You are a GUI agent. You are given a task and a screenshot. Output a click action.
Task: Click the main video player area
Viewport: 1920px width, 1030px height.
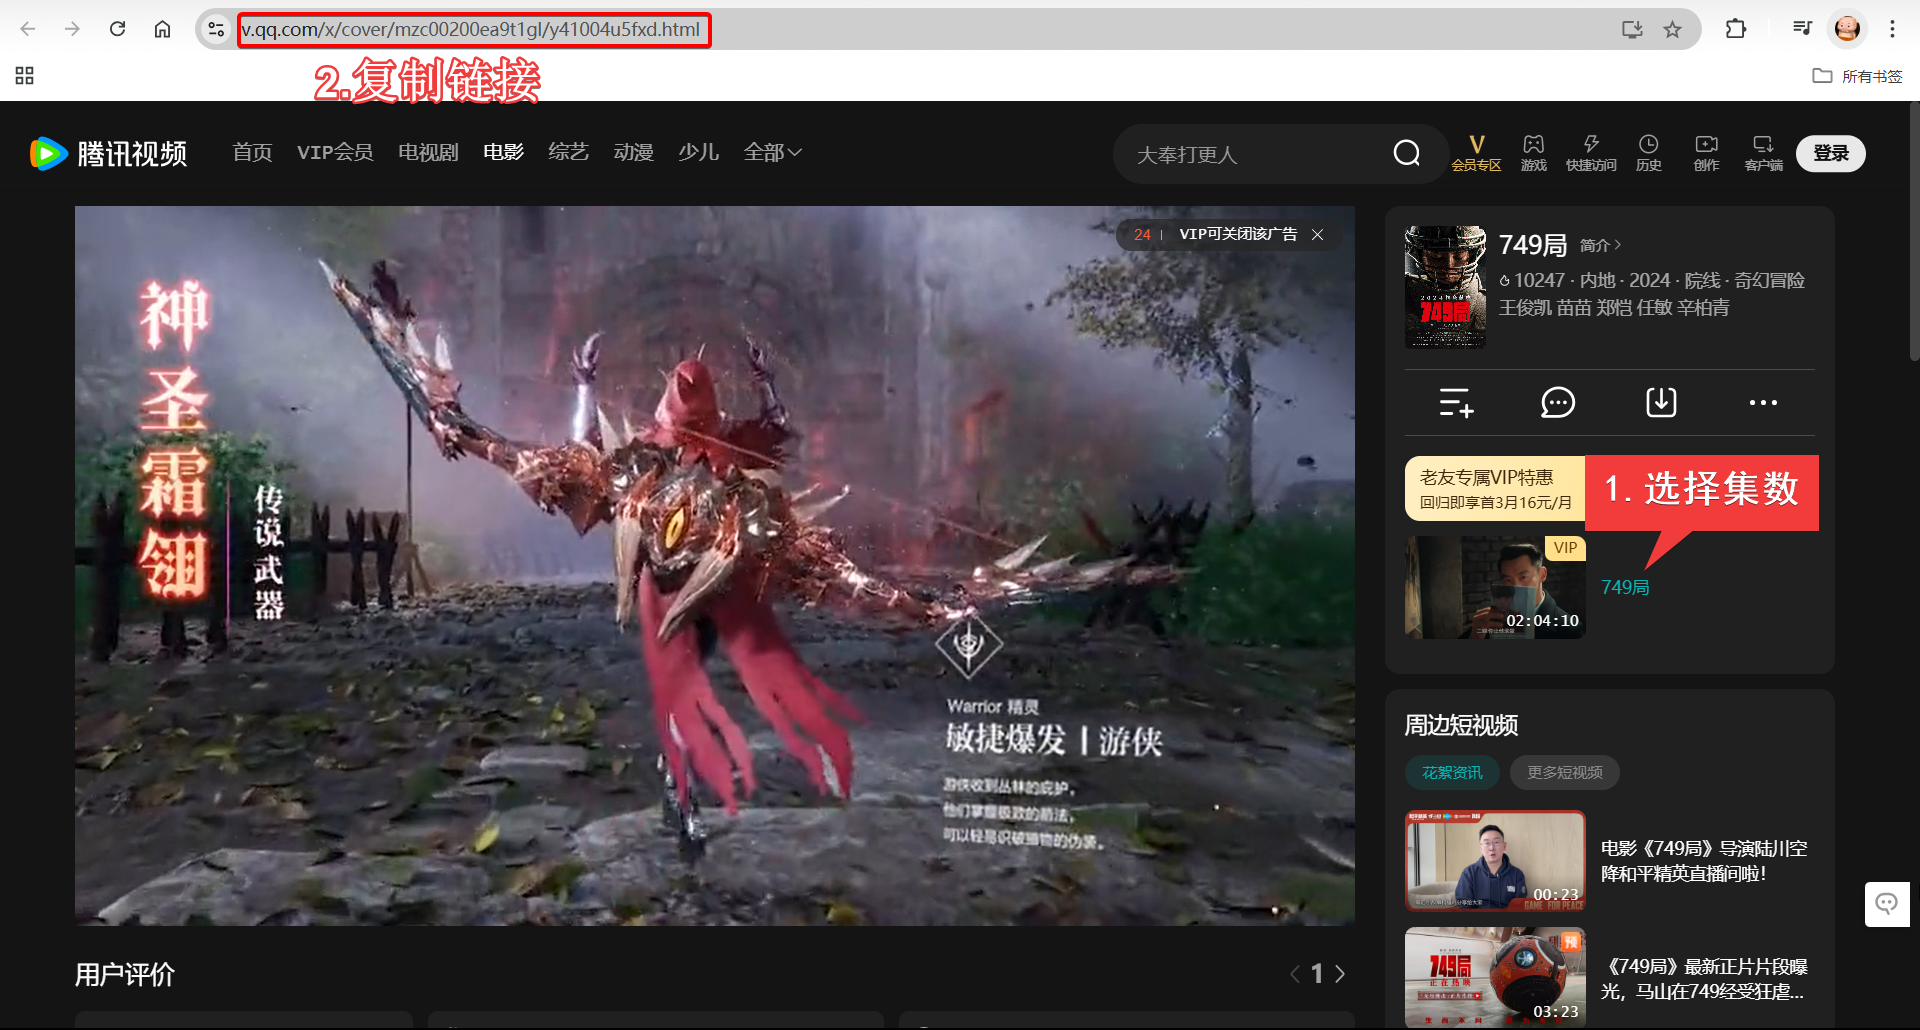coord(715,565)
